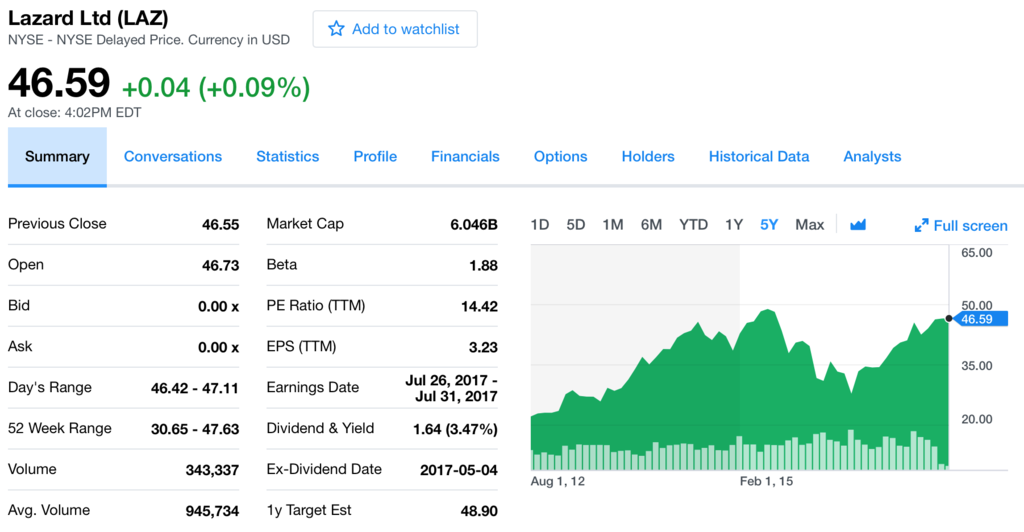This screenshot has height=532, width=1024.
Task: Open the Financials tab
Action: click(465, 157)
